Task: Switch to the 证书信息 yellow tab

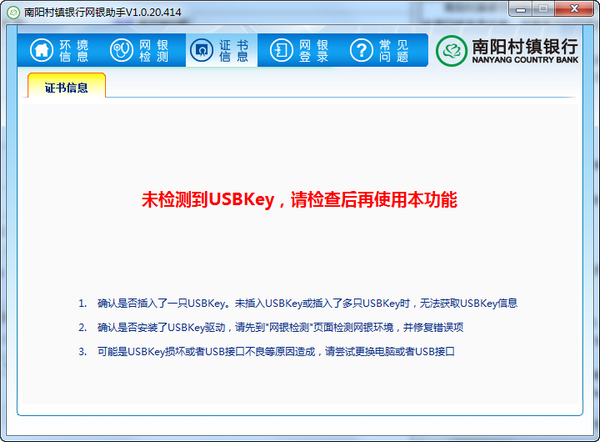Action: pos(66,87)
